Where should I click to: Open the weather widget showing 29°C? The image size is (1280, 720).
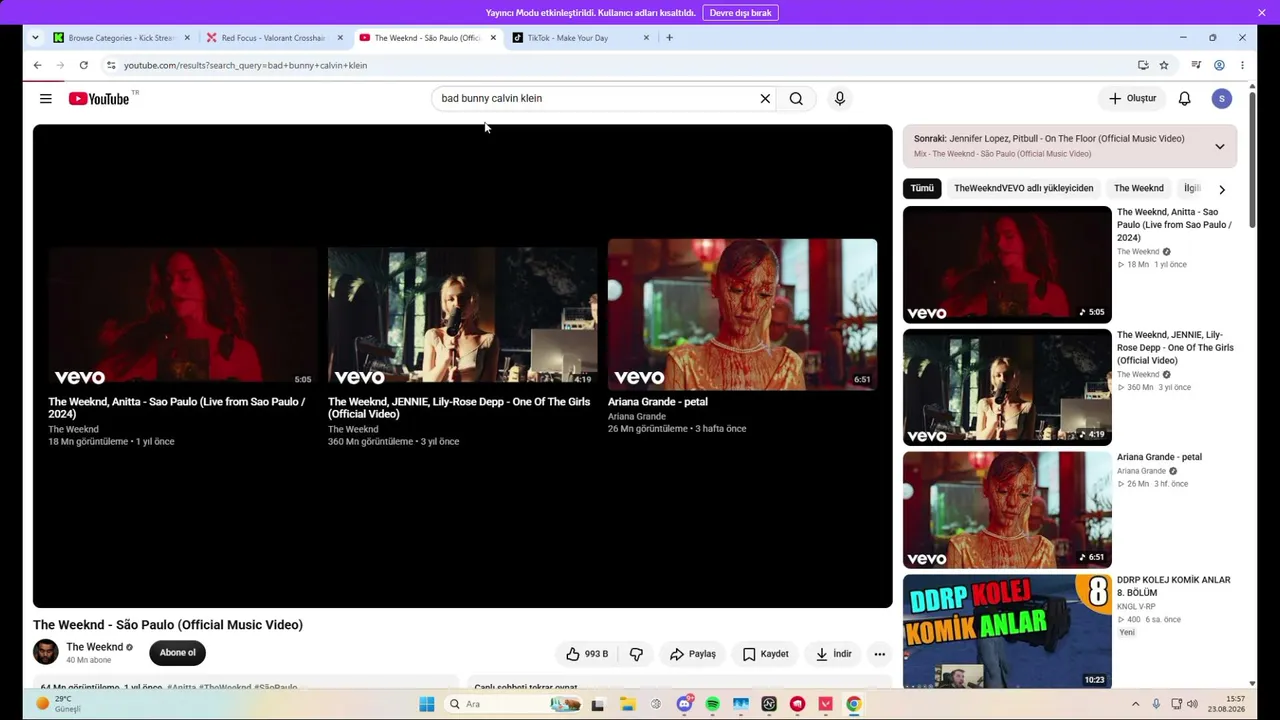point(60,704)
